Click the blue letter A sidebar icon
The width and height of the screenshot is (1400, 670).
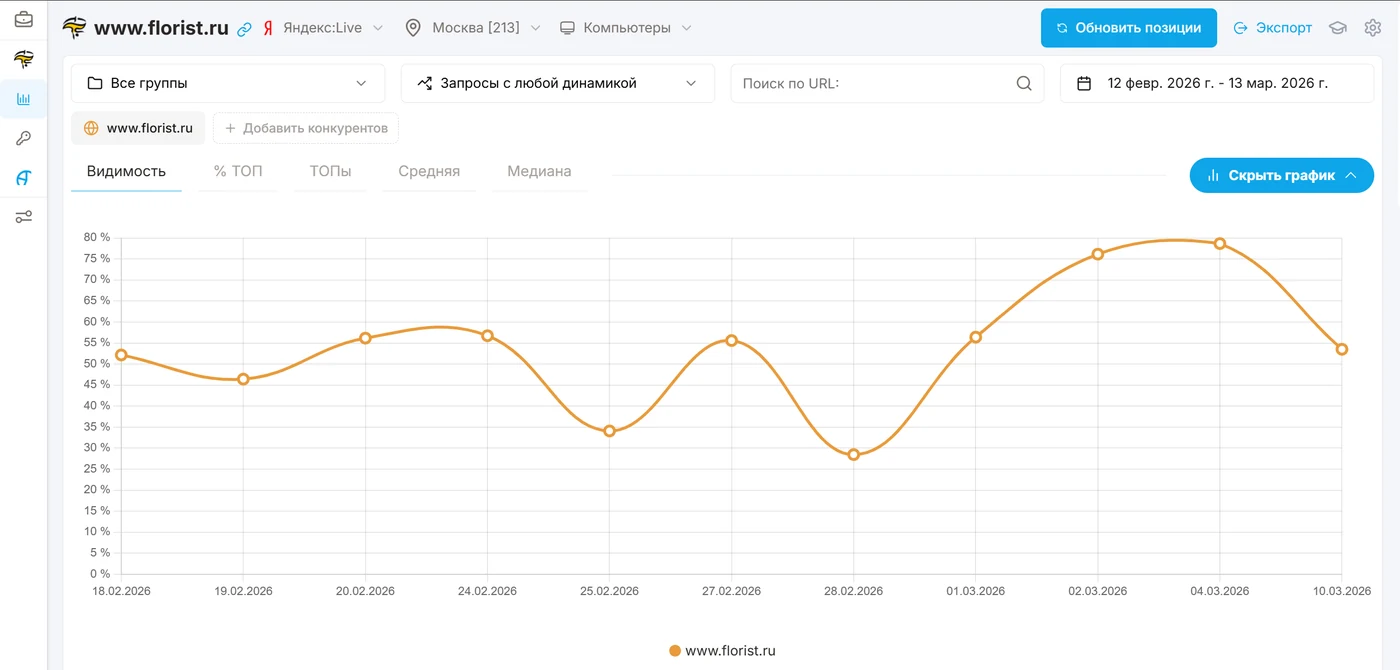click(23, 178)
